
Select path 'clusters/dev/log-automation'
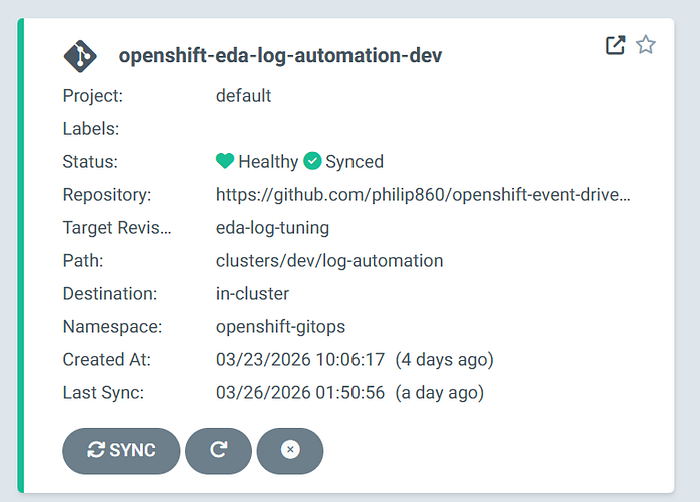(329, 261)
